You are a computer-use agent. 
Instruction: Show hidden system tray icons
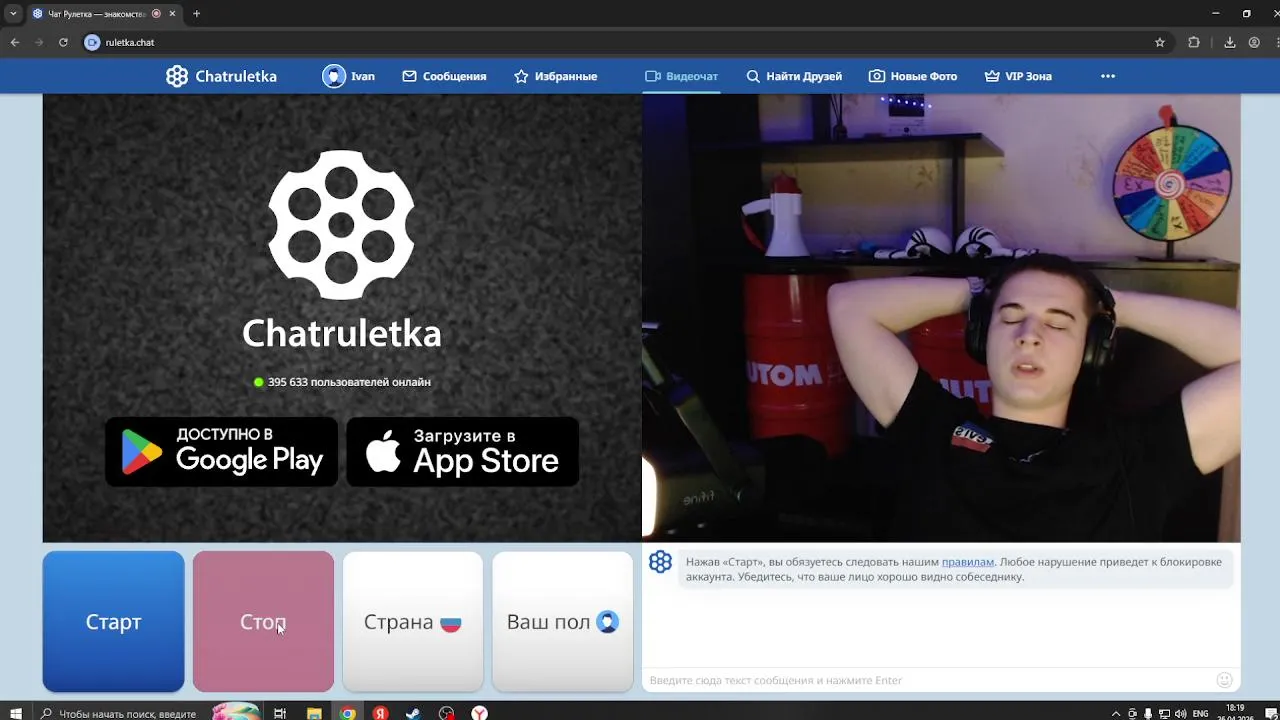tap(1116, 713)
